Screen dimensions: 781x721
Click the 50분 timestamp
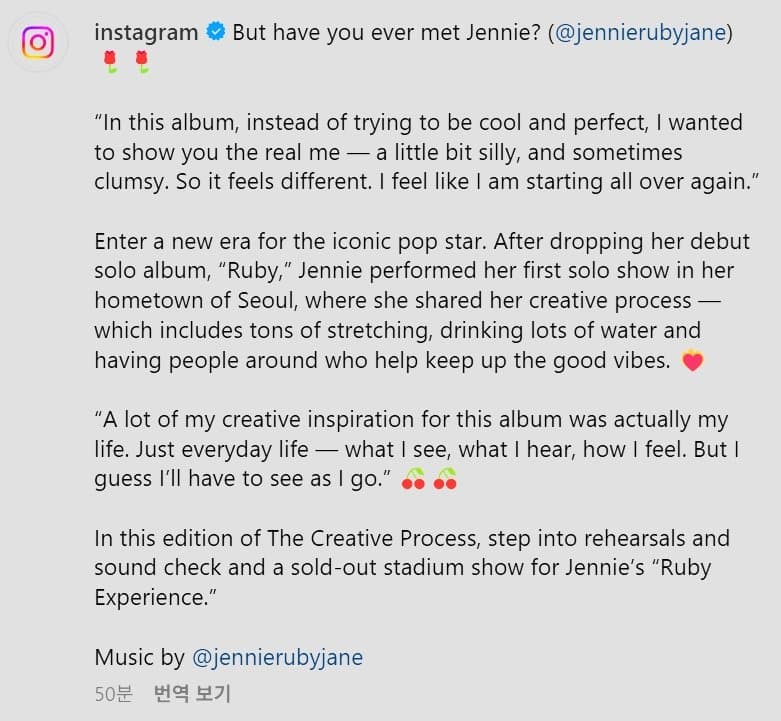click(x=114, y=694)
